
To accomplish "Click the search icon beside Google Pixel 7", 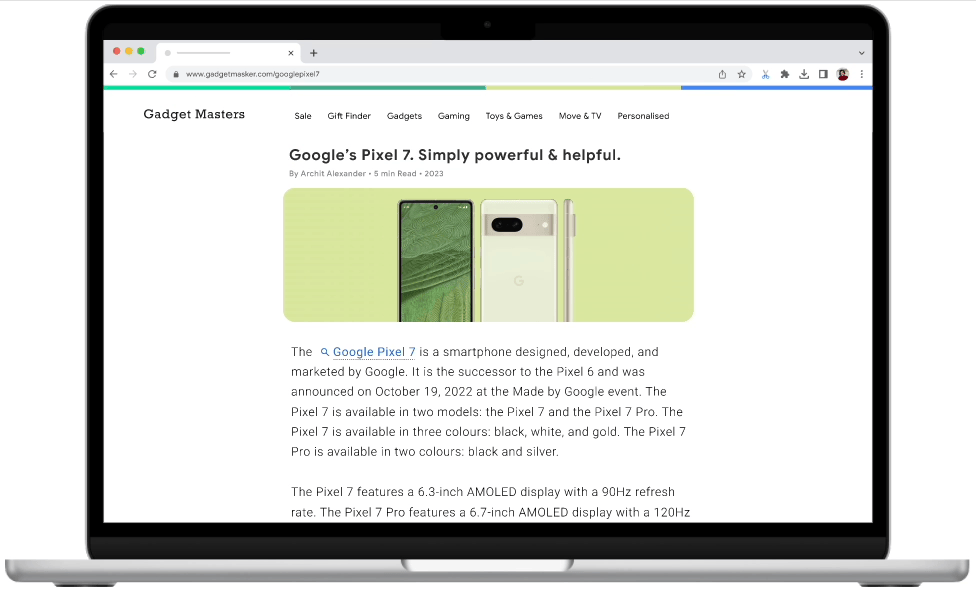I will click(x=324, y=352).
